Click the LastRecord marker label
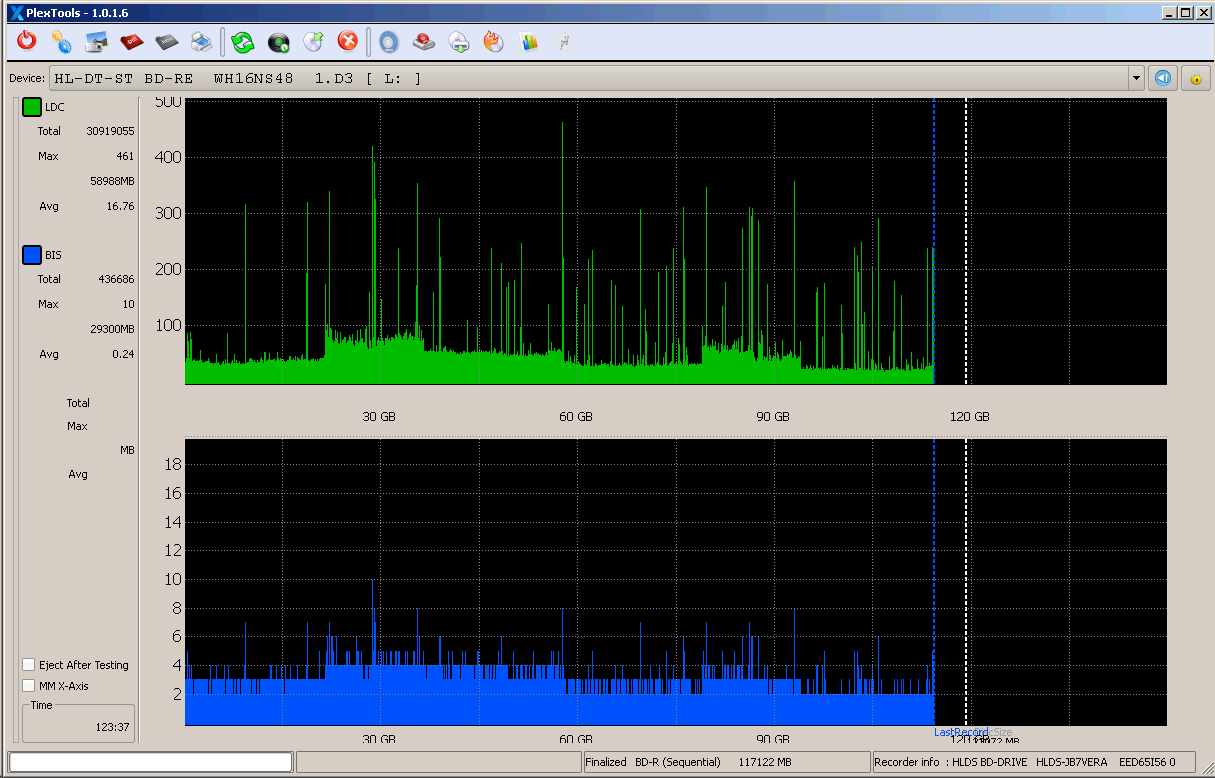This screenshot has height=778, width=1215. pos(961,732)
